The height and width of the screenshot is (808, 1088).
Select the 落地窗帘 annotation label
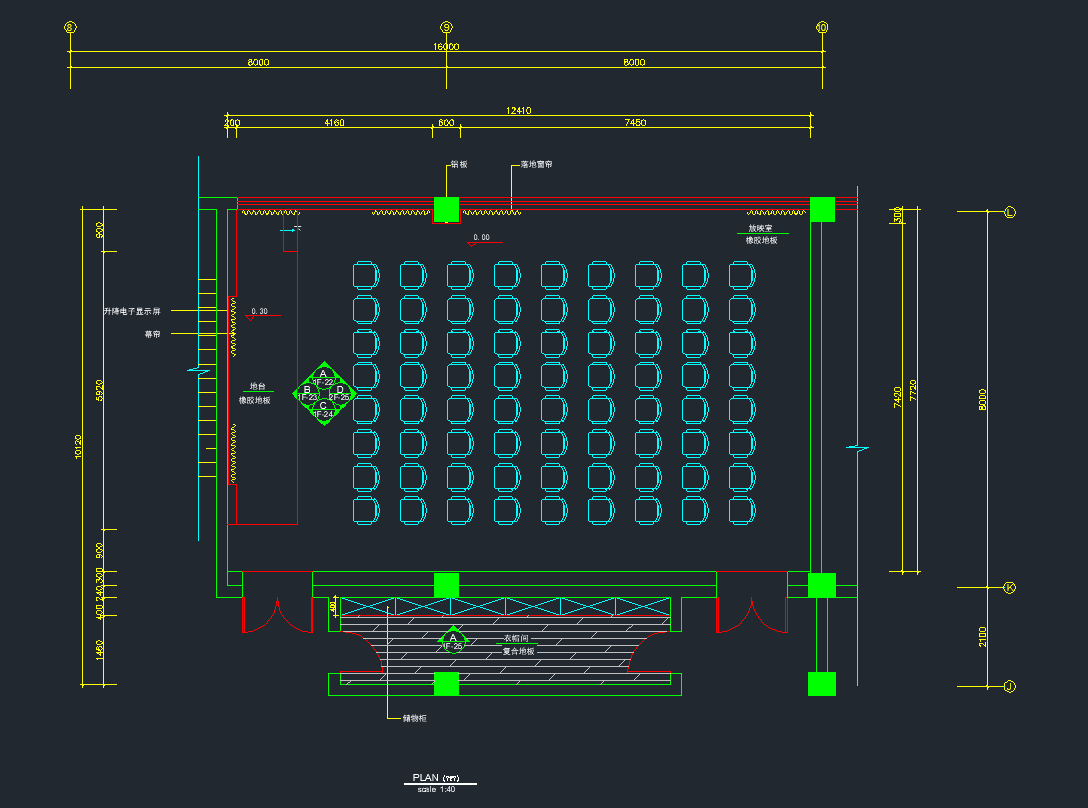pos(537,164)
